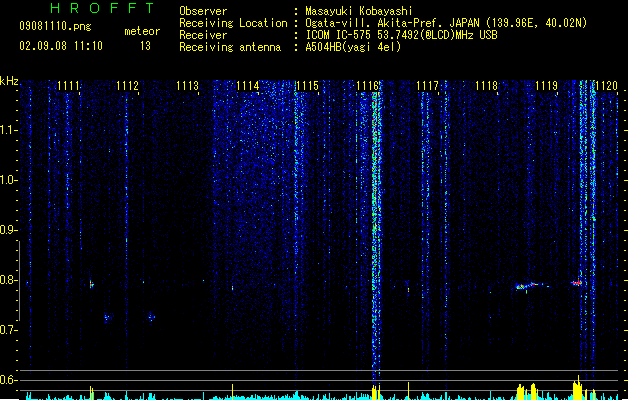Click the 1113 time marker
This screenshot has width=629, height=400.
pos(187,86)
